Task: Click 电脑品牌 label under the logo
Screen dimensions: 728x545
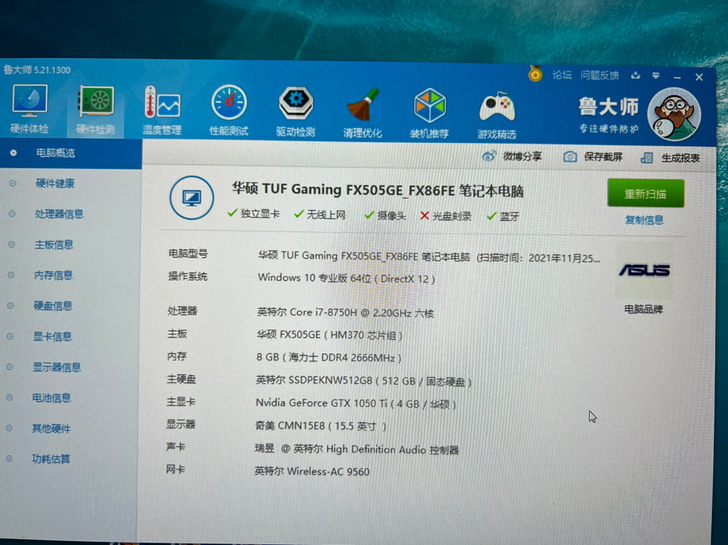Action: point(644,309)
